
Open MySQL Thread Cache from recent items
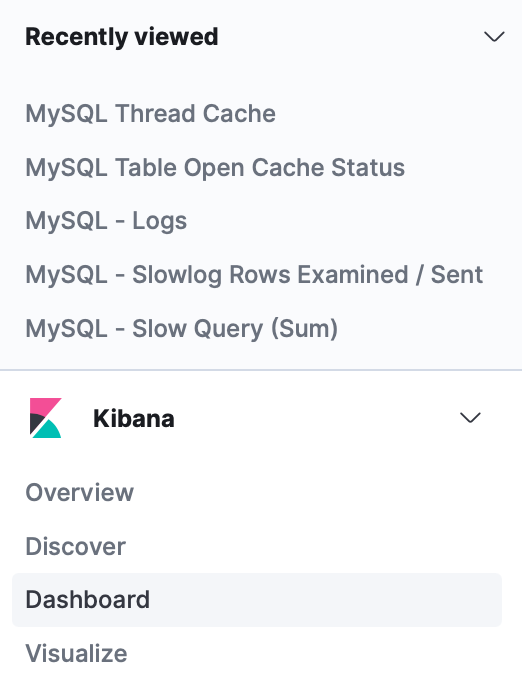151,114
